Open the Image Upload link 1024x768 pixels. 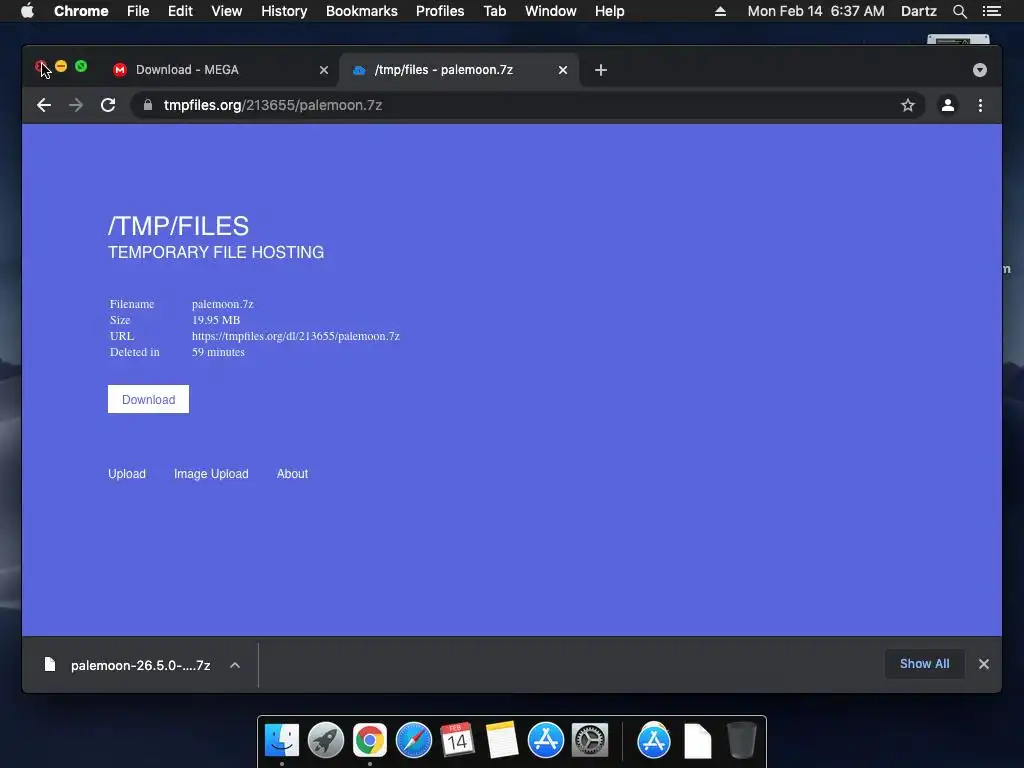click(x=211, y=473)
